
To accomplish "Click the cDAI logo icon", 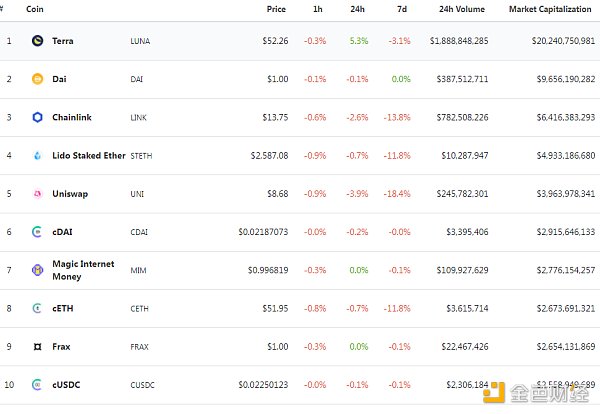I will tap(37, 232).
